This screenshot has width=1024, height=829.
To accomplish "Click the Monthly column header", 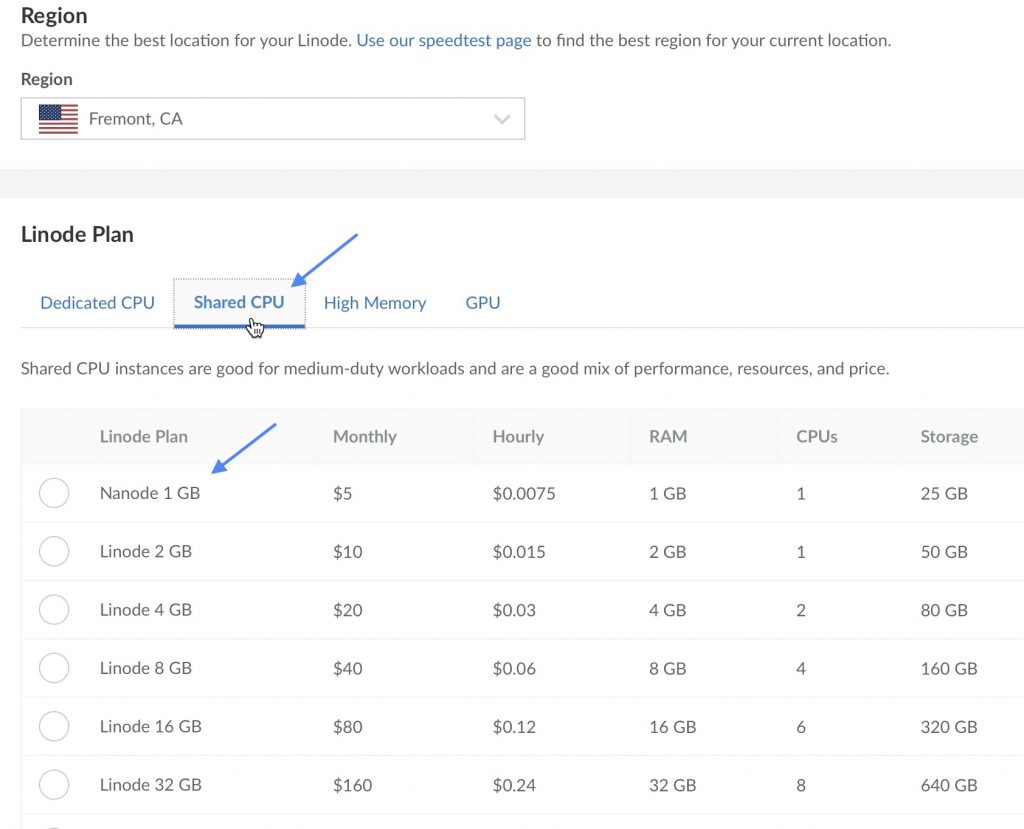I will pos(364,436).
